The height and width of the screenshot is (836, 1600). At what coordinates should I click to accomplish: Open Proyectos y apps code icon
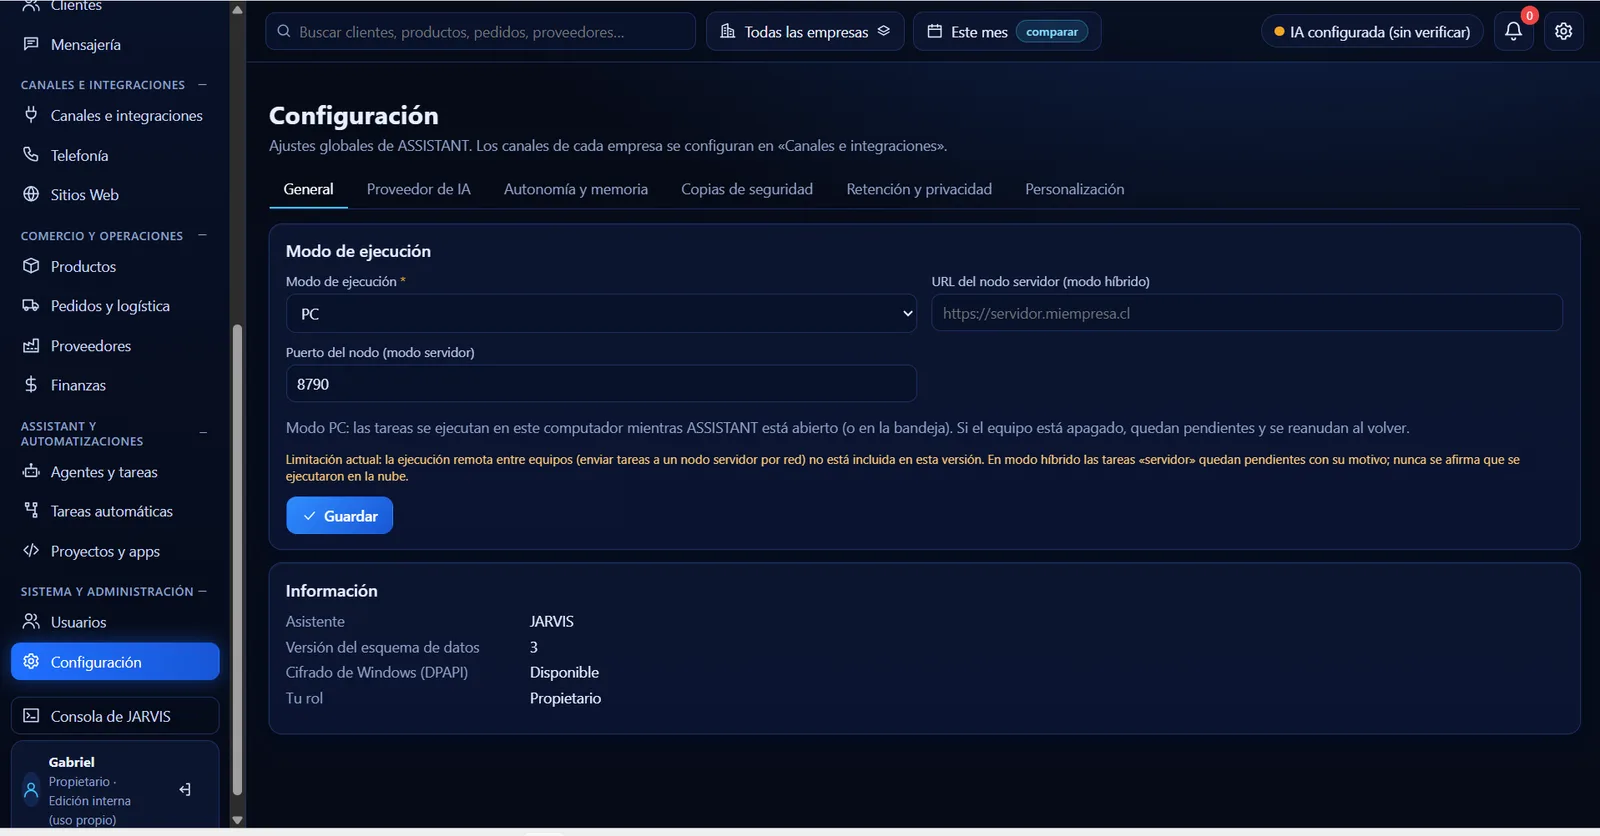pyautogui.click(x=31, y=550)
